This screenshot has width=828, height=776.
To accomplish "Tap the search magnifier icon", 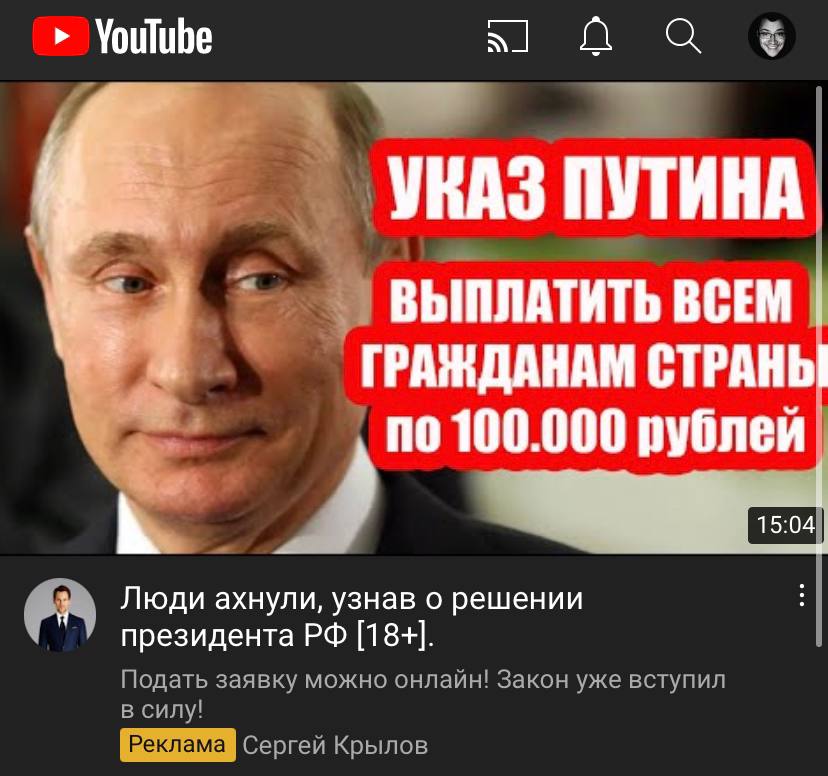I will (683, 36).
